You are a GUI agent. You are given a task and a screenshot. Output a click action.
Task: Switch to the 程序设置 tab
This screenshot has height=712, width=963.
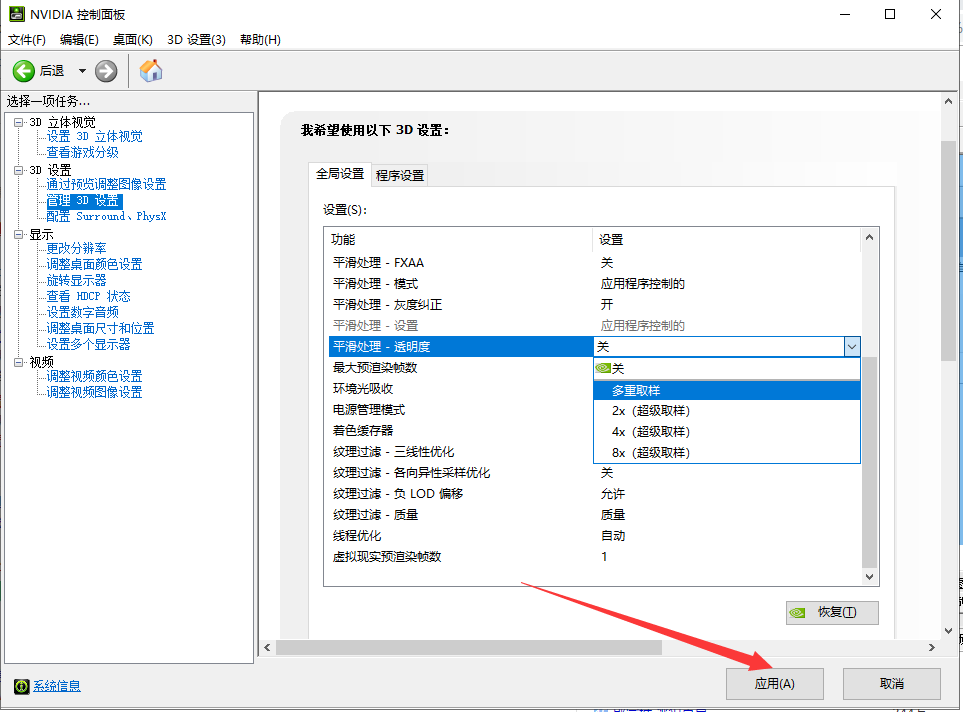pos(400,174)
